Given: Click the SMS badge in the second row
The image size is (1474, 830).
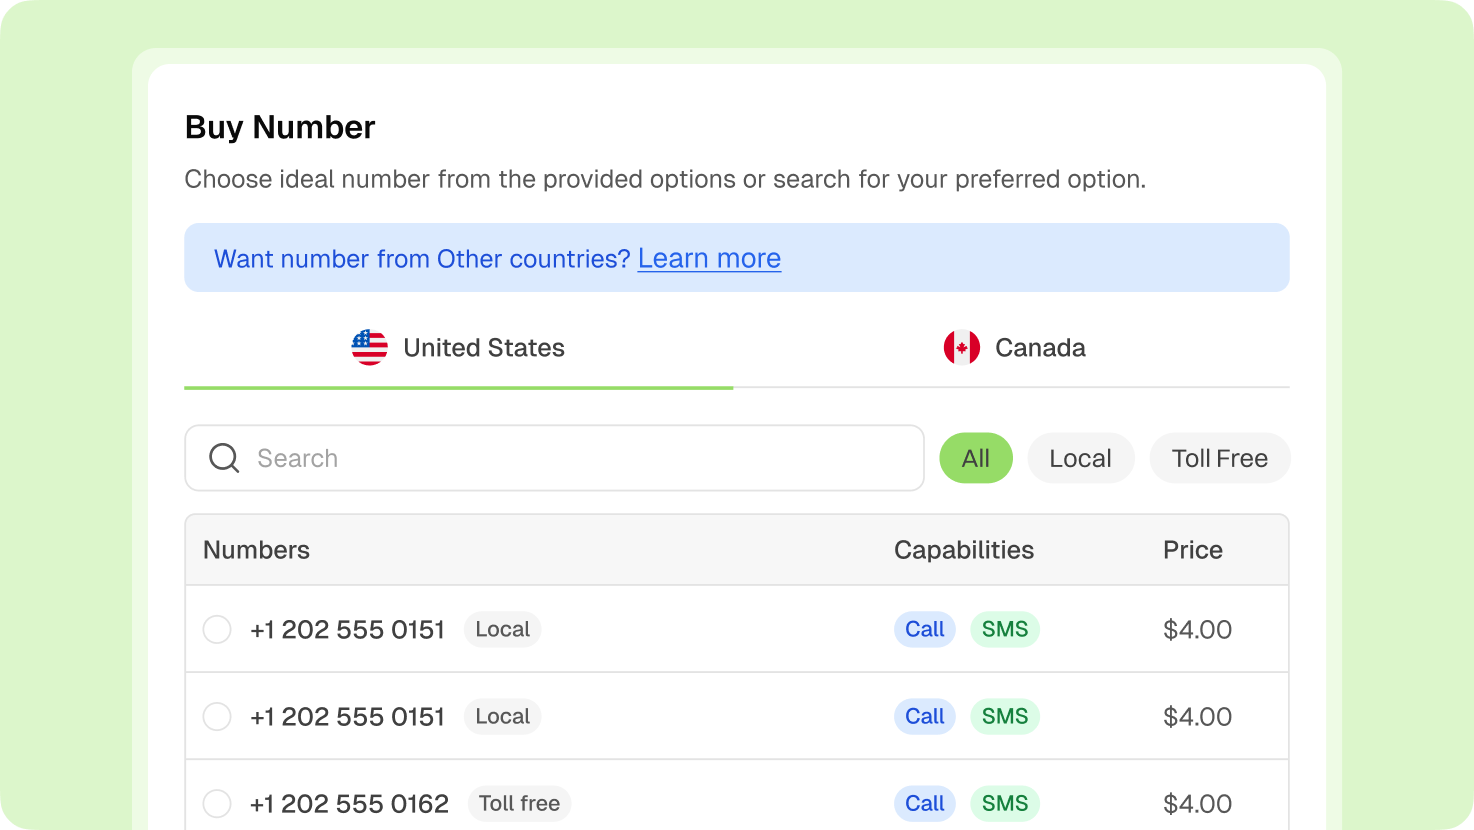Looking at the screenshot, I should (1004, 716).
